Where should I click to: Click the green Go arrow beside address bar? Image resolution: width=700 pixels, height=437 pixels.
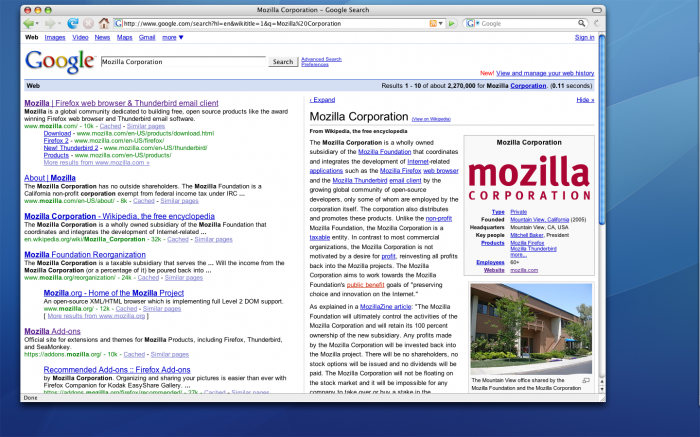coord(452,23)
